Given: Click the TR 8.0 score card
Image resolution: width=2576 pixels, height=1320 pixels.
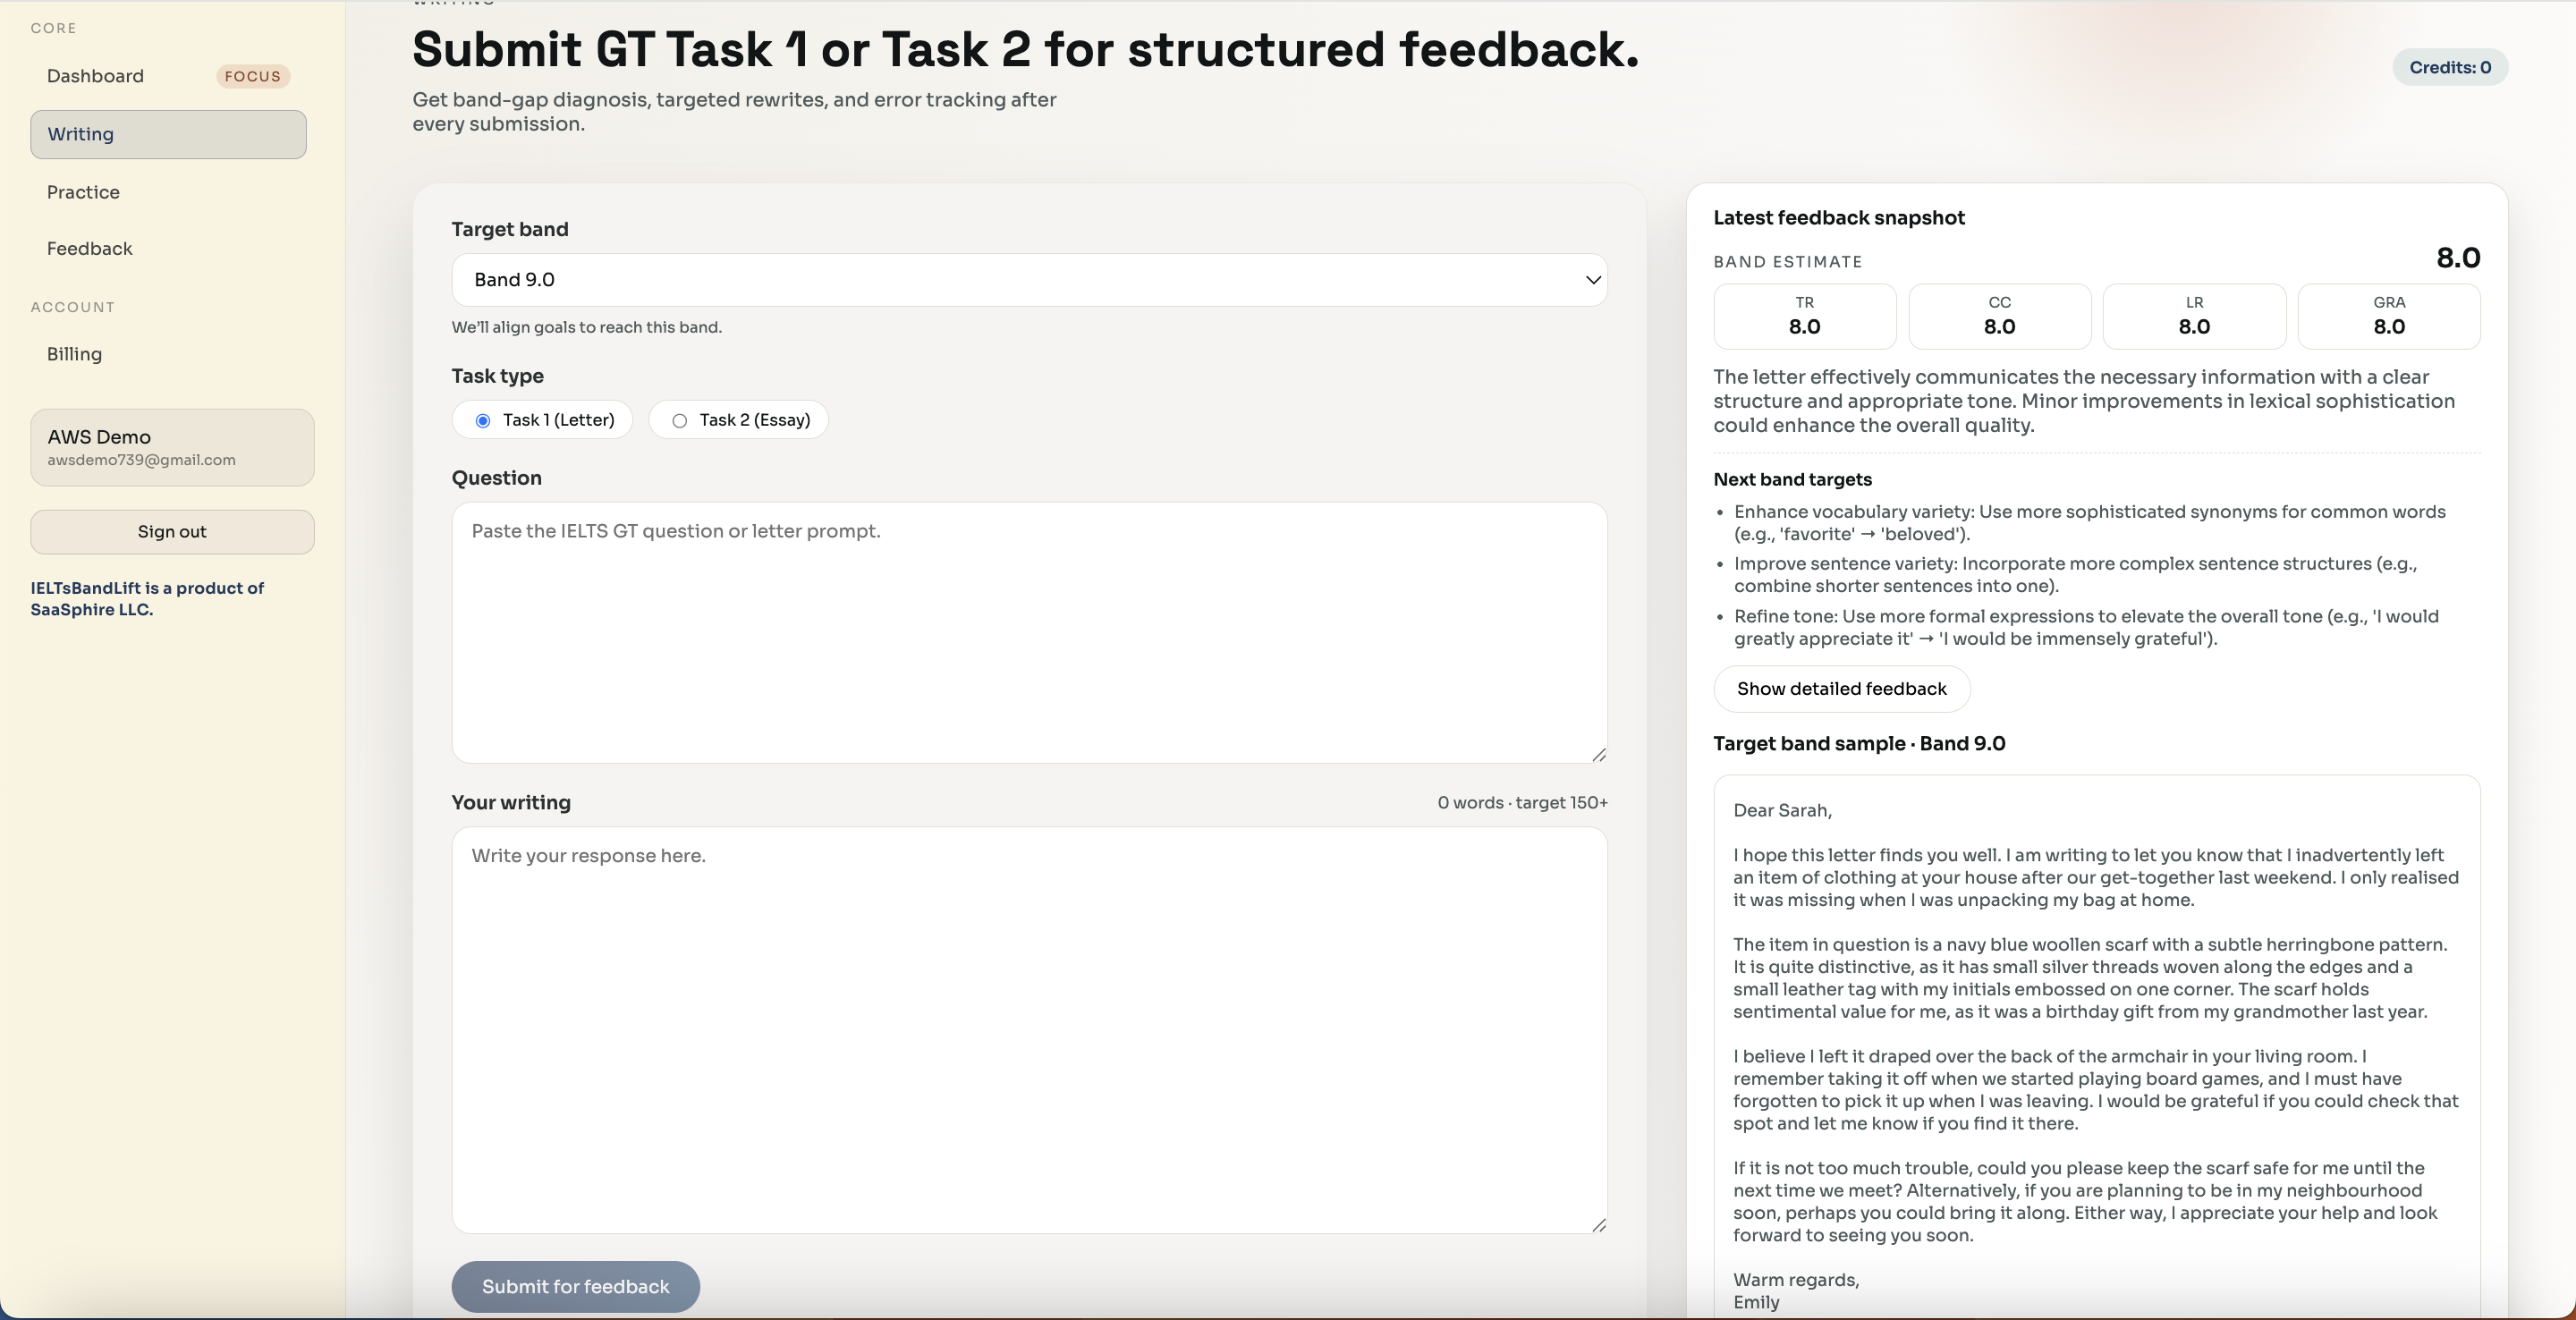Looking at the screenshot, I should coord(1804,316).
